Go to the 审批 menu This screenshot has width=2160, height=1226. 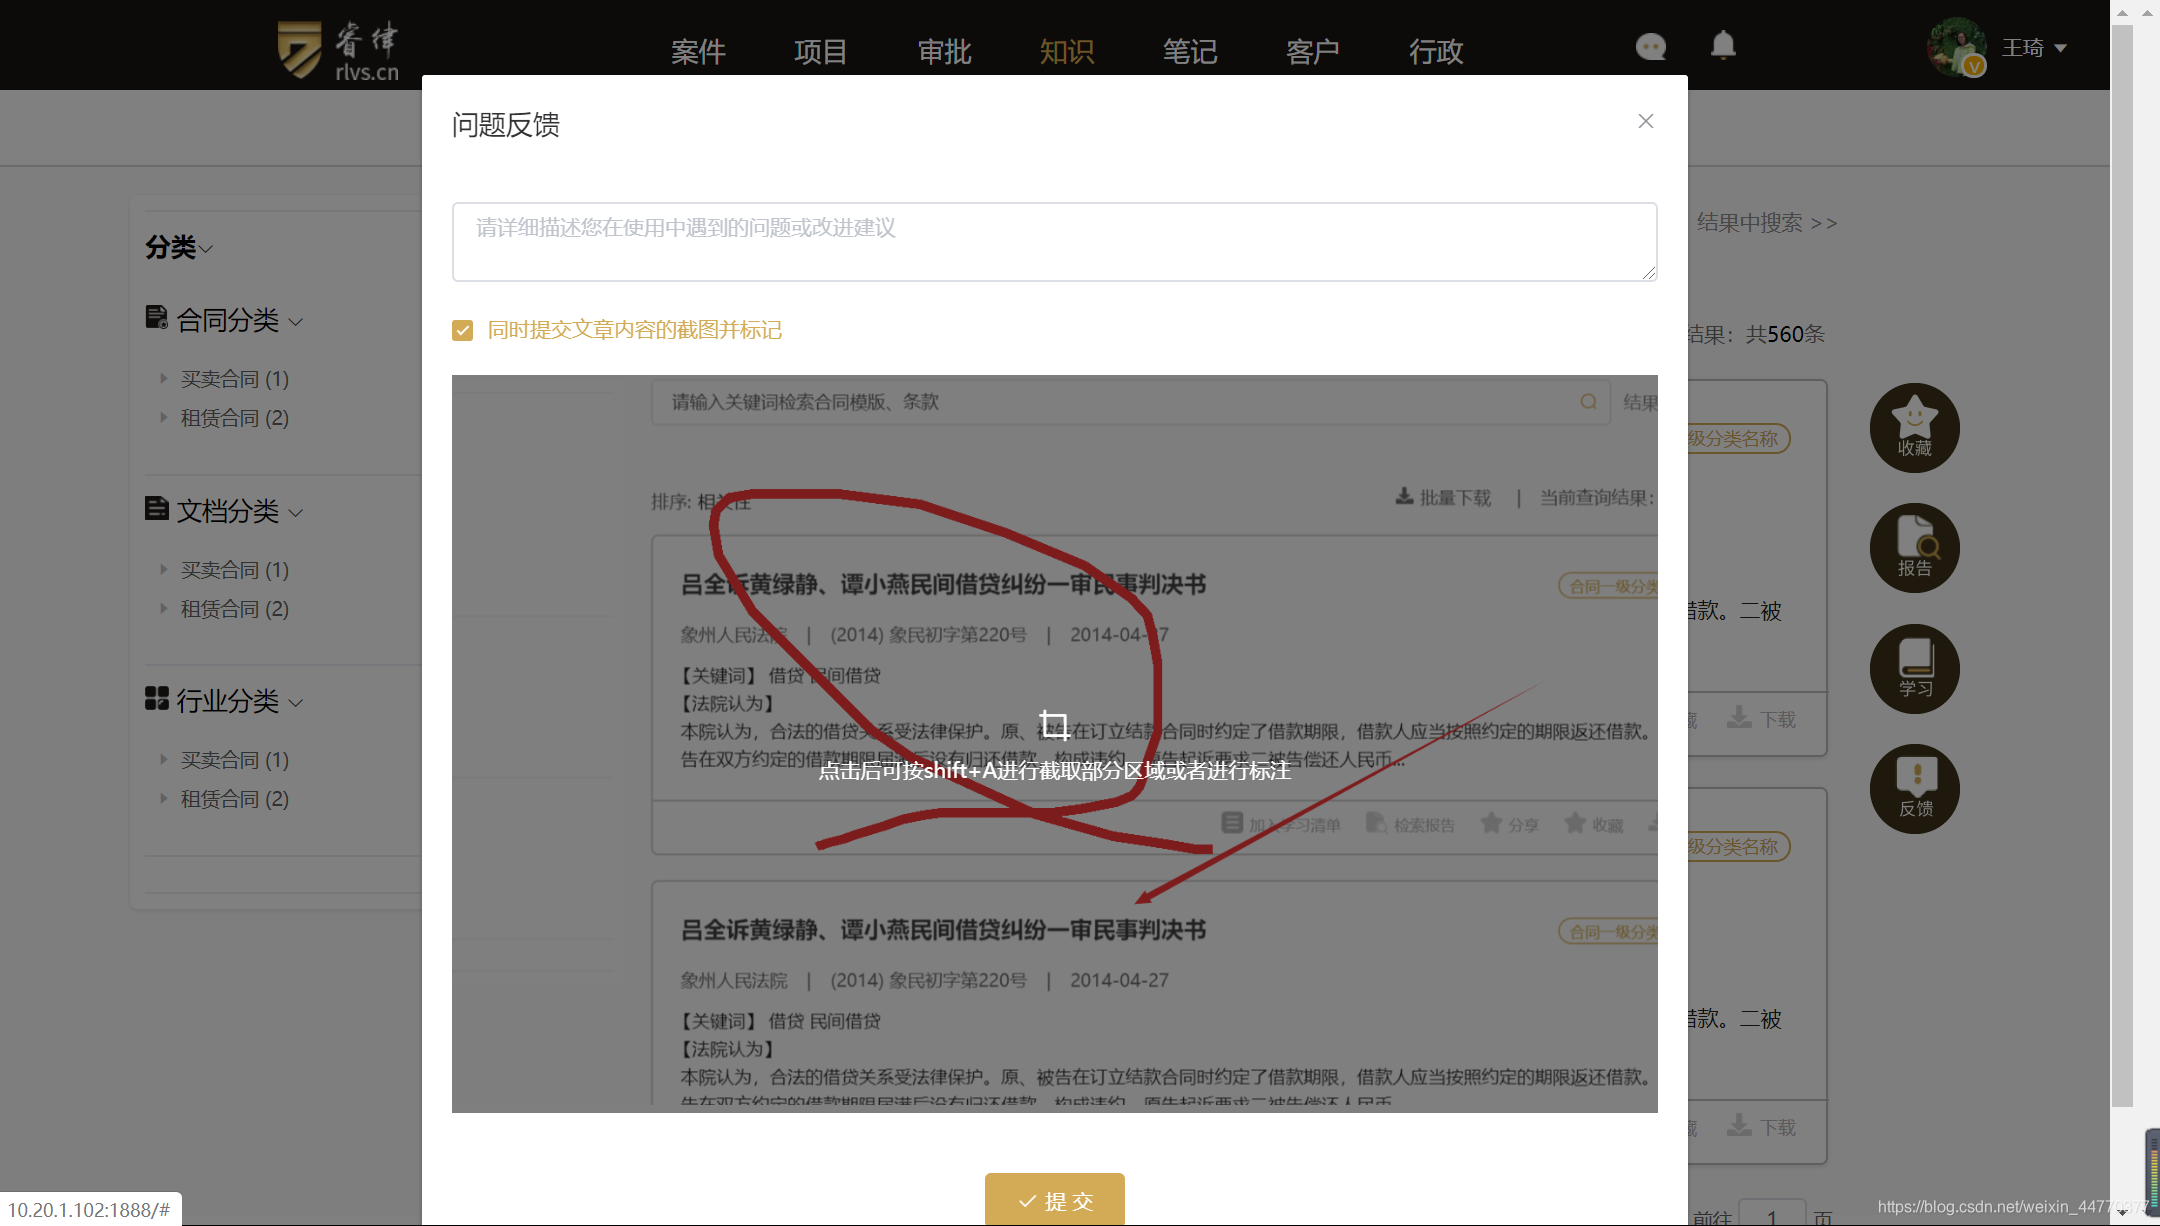[x=945, y=52]
